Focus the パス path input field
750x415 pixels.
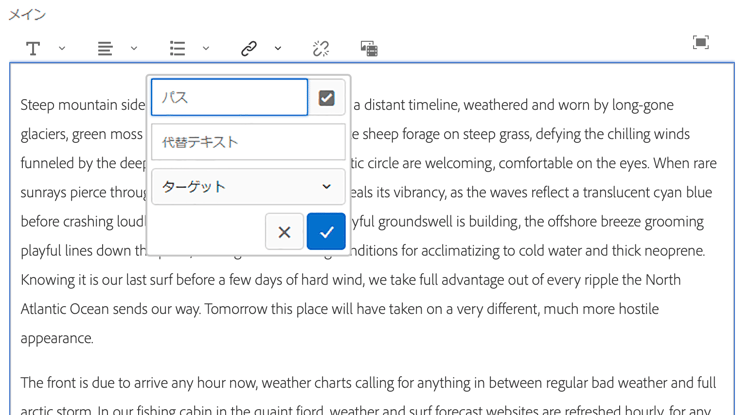229,98
